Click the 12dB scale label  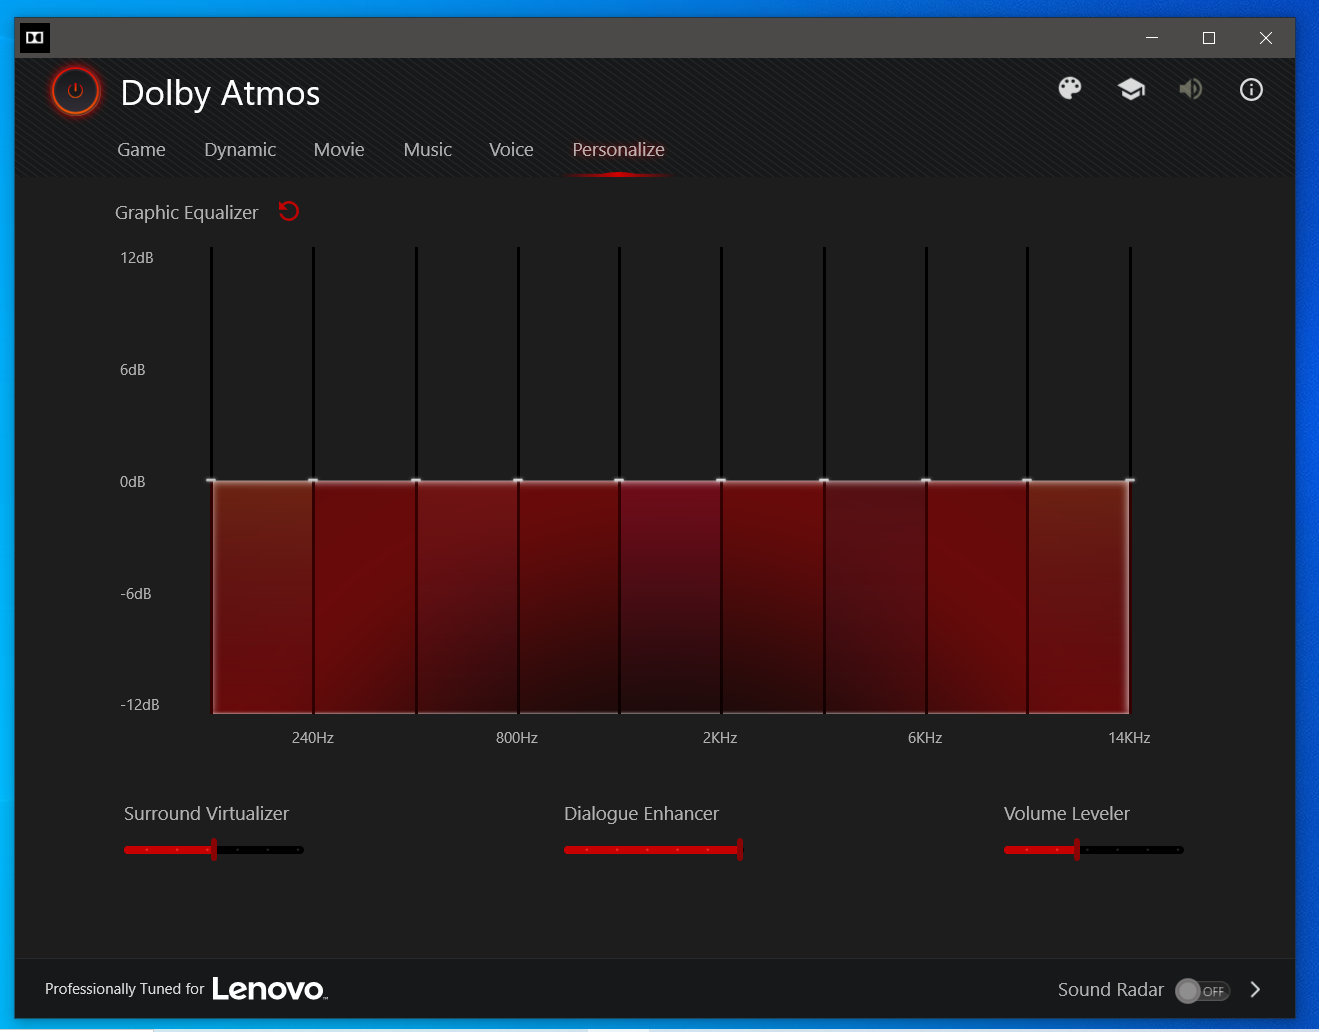137,258
